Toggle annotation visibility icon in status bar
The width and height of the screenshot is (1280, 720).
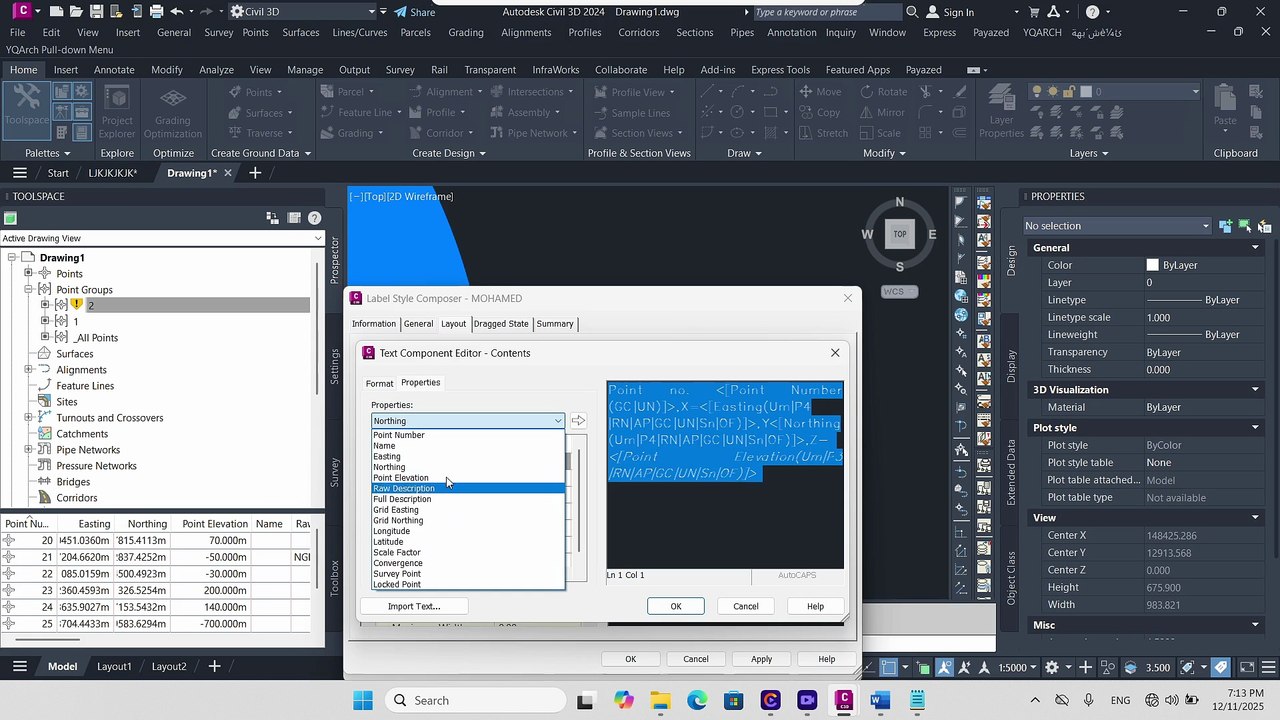pyautogui.click(x=942, y=667)
